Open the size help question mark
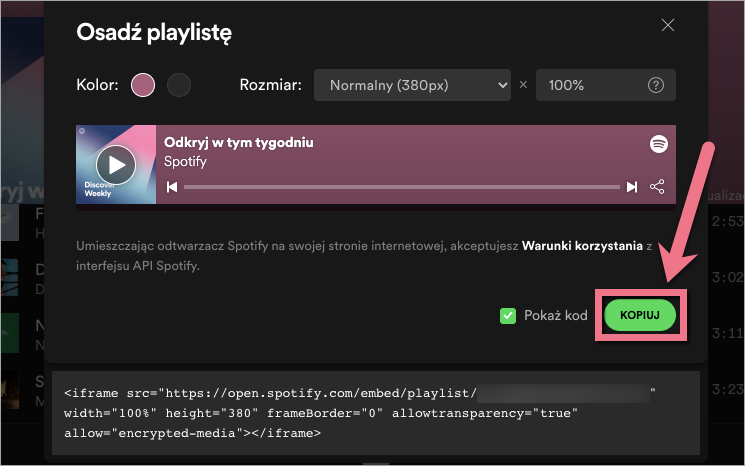This screenshot has height=466, width=745. 656,85
